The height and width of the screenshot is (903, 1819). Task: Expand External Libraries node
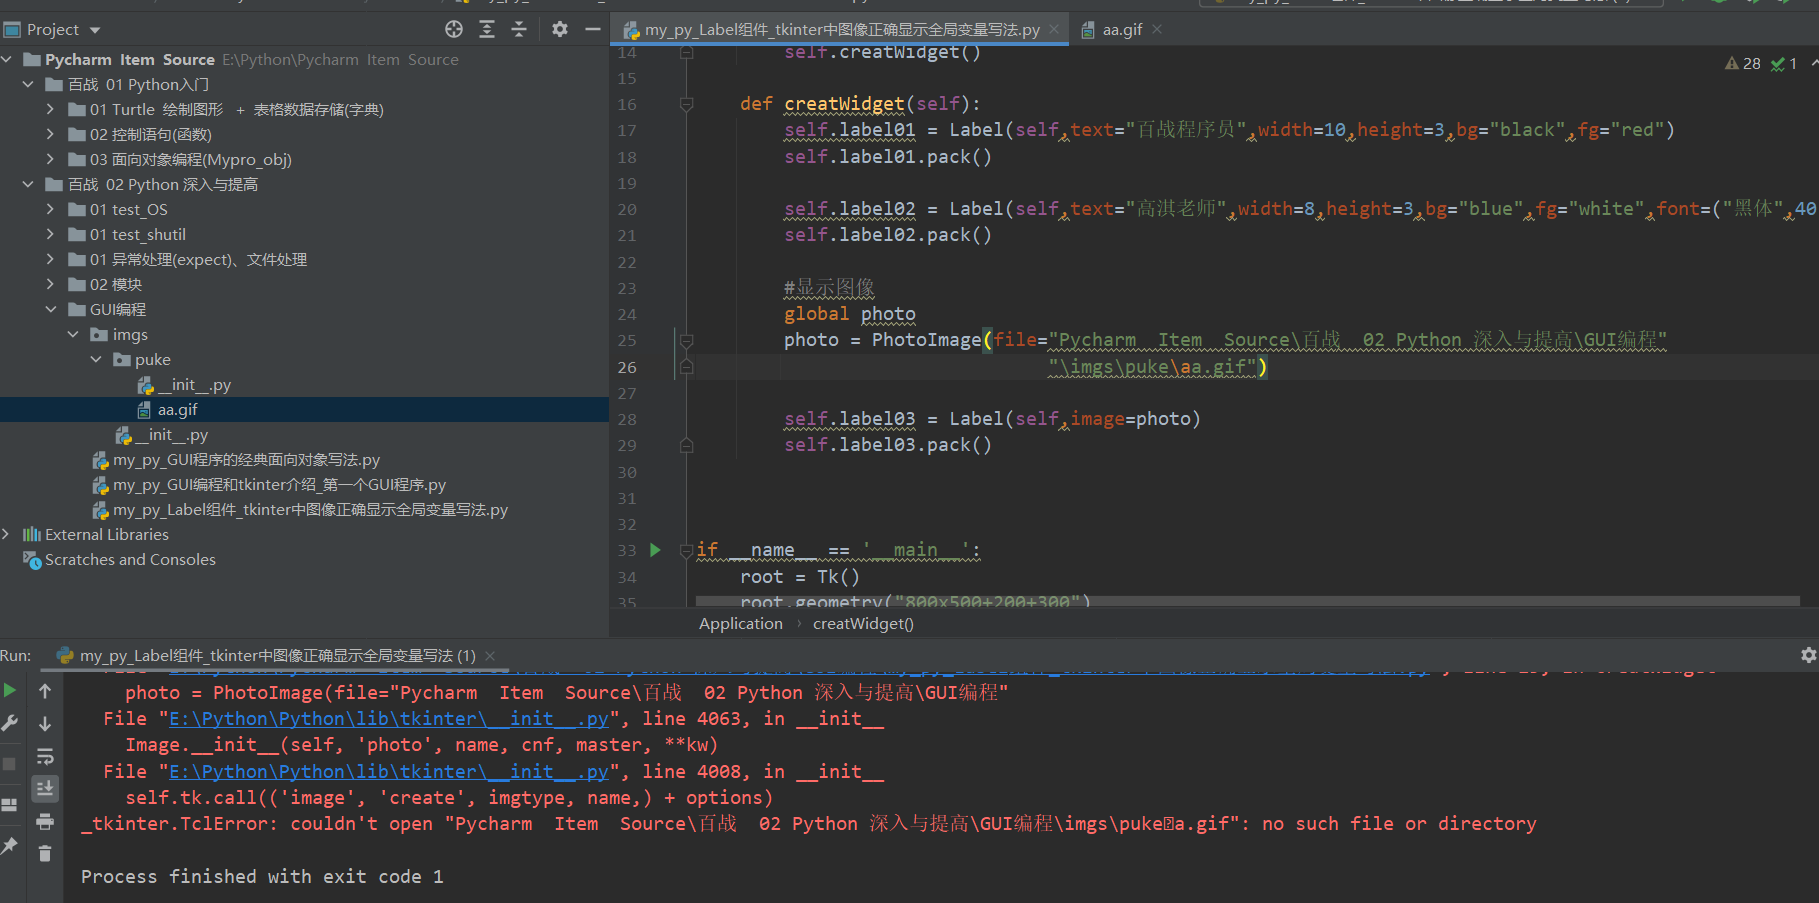pyautogui.click(x=7, y=535)
